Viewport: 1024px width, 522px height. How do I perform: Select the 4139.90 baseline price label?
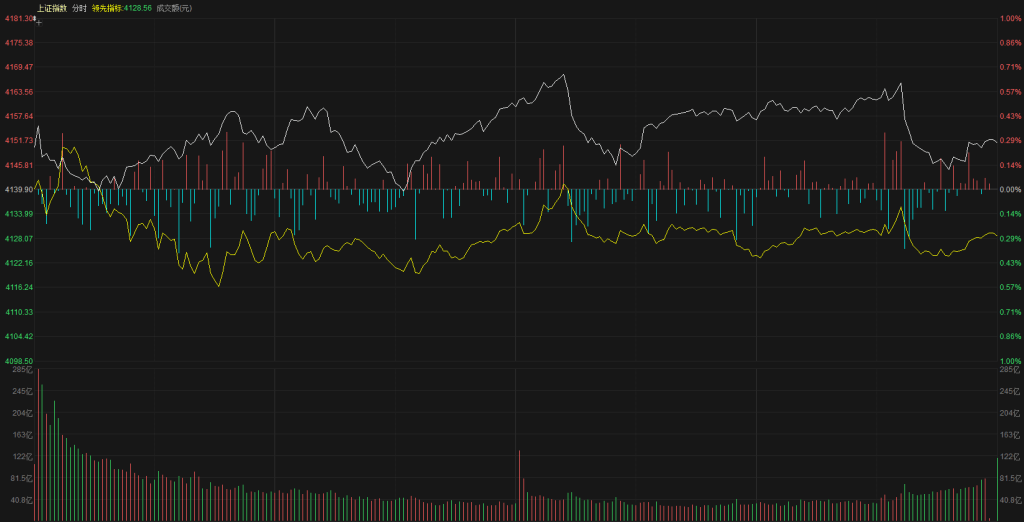18,189
